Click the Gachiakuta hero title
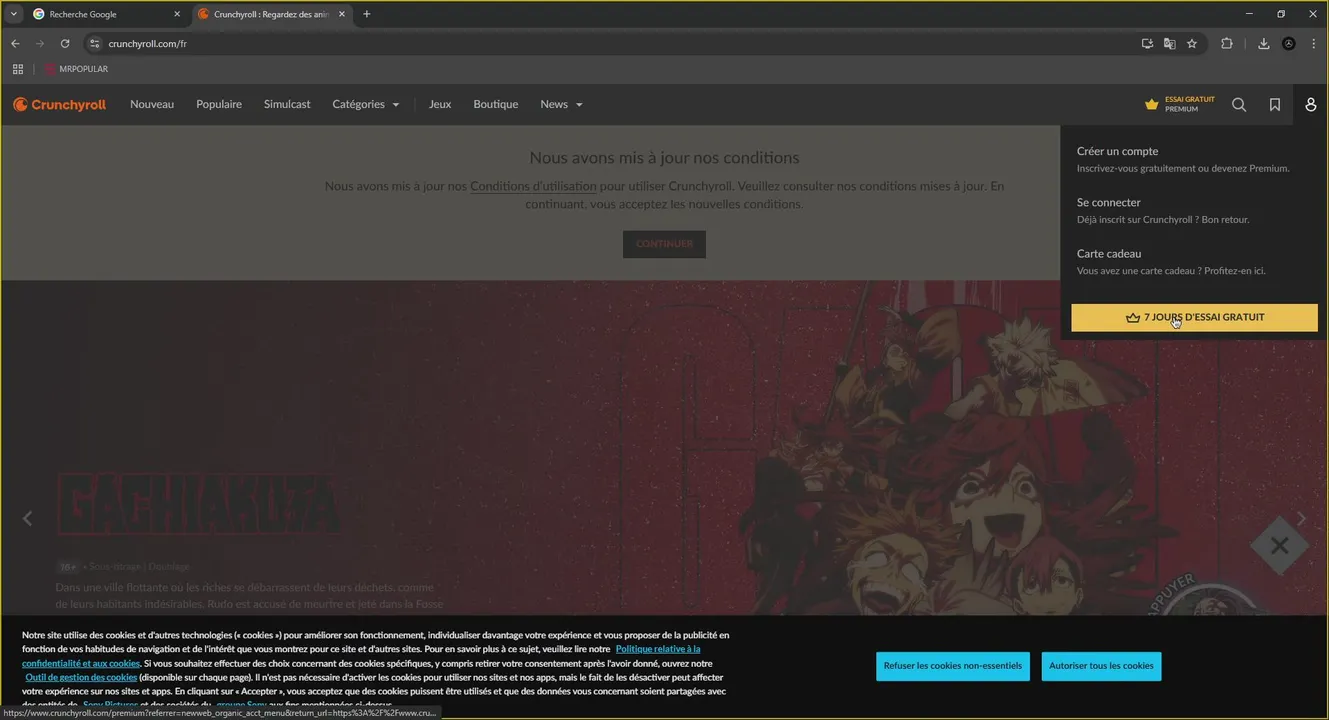The height and width of the screenshot is (720, 1329). pos(198,504)
